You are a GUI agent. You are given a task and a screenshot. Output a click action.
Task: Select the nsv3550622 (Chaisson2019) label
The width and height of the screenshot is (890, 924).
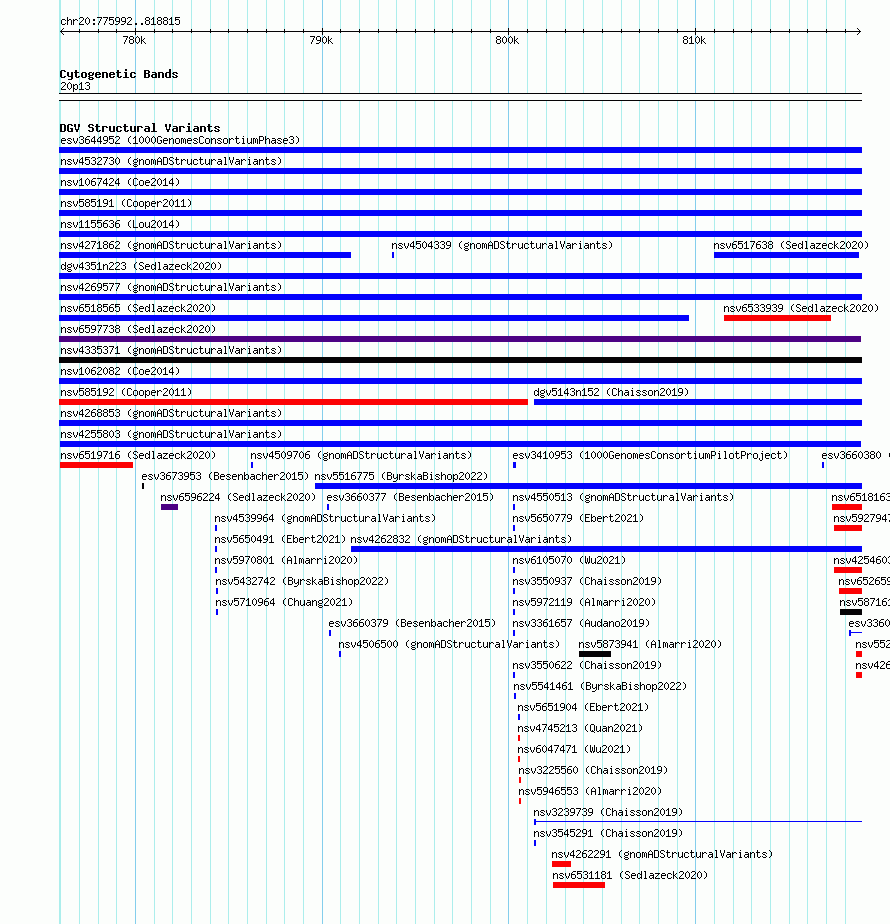tap(587, 665)
